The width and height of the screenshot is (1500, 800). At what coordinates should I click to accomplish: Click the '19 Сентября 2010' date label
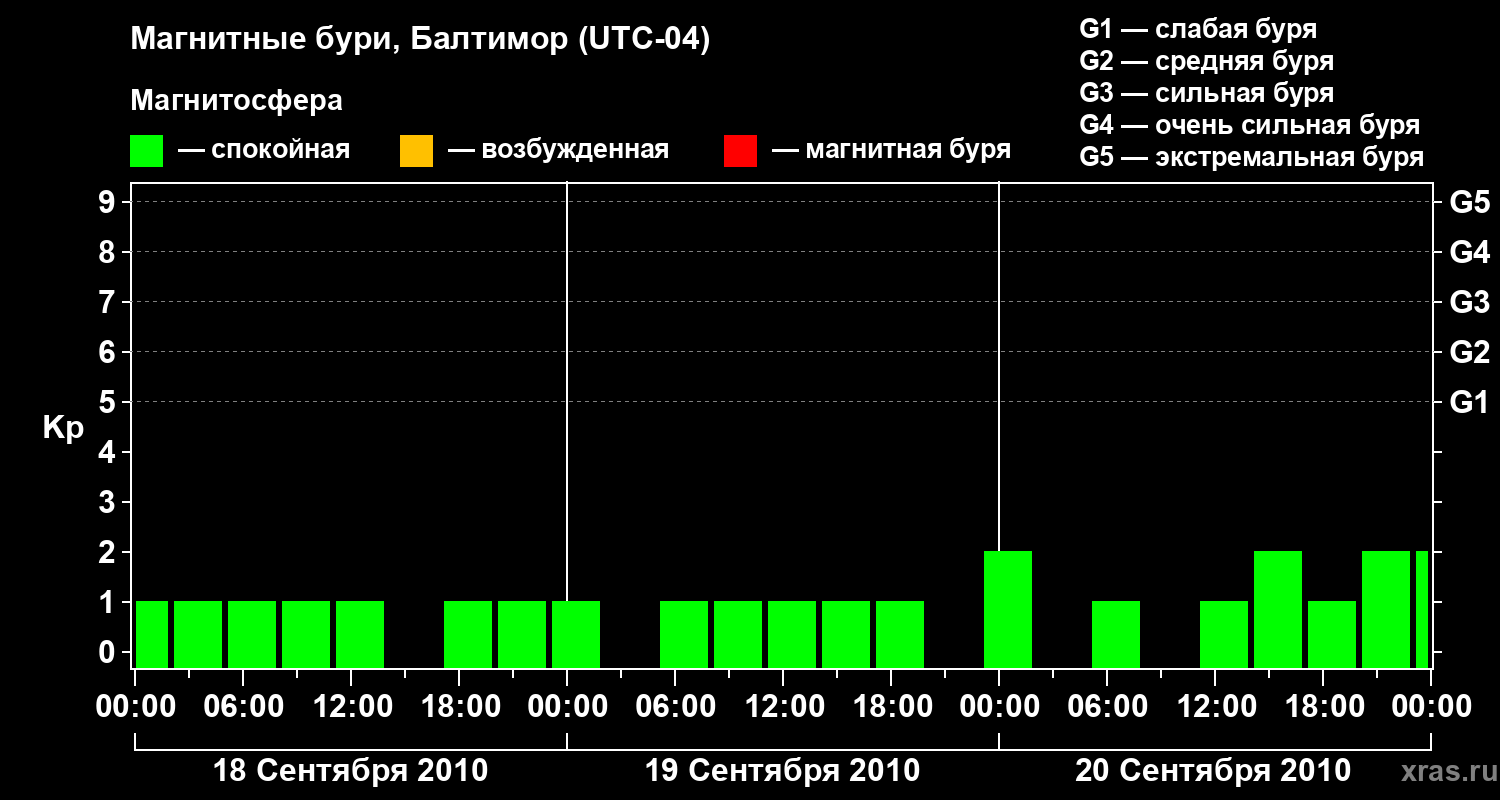(x=783, y=771)
